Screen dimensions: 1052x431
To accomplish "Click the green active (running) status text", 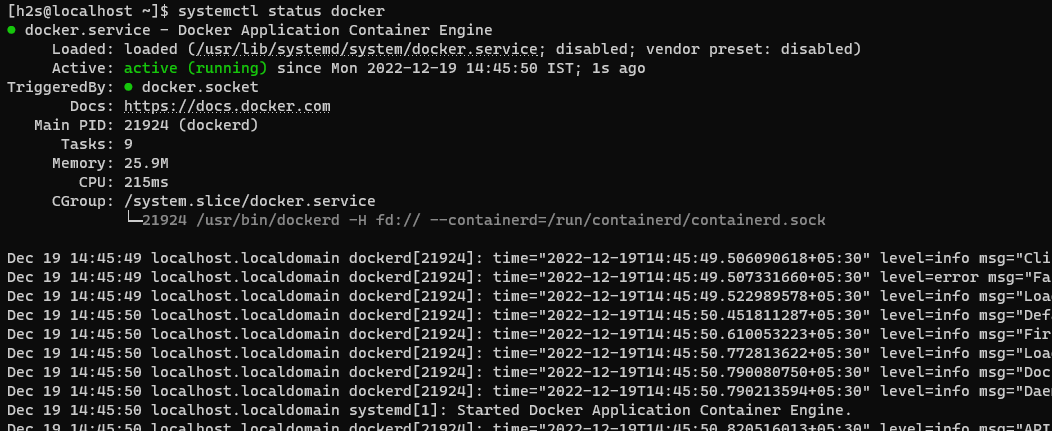I will [x=195, y=68].
